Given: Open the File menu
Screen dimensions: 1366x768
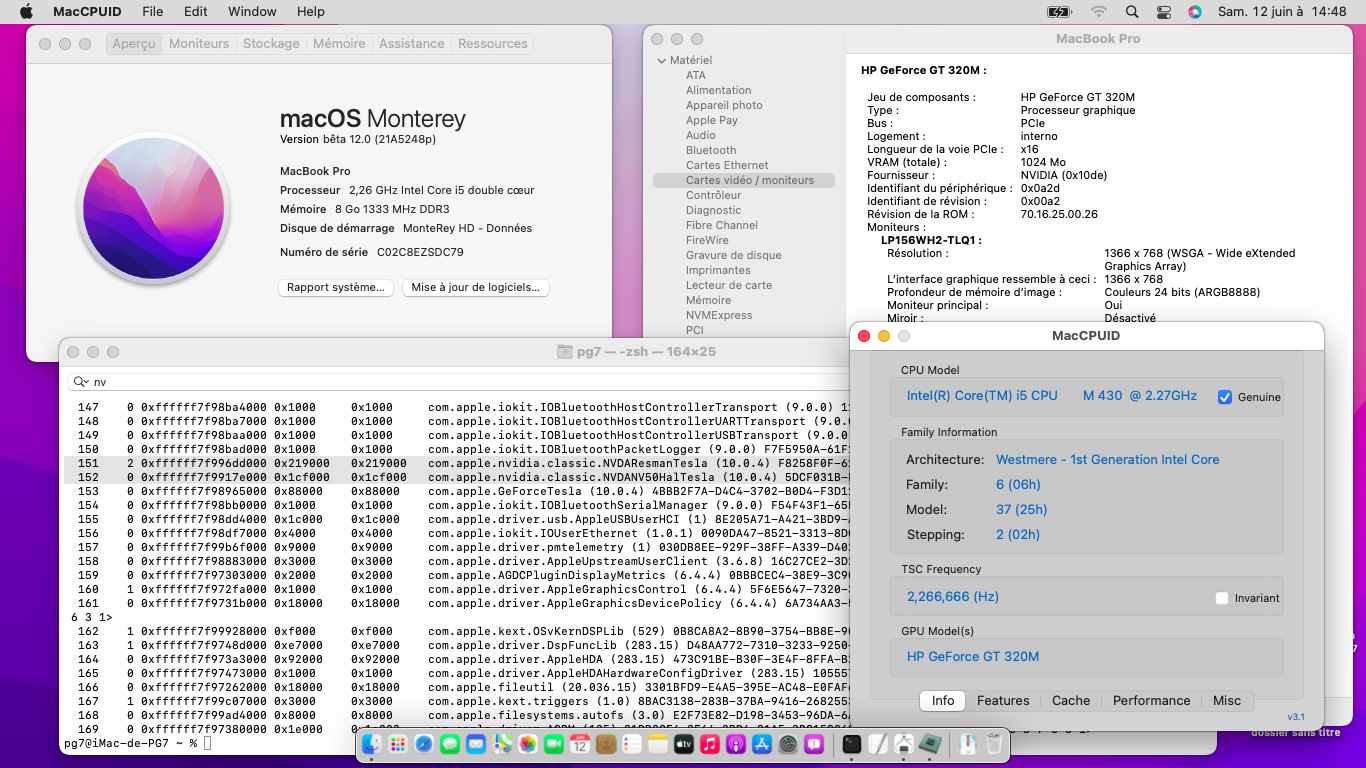Looking at the screenshot, I should pyautogui.click(x=153, y=11).
